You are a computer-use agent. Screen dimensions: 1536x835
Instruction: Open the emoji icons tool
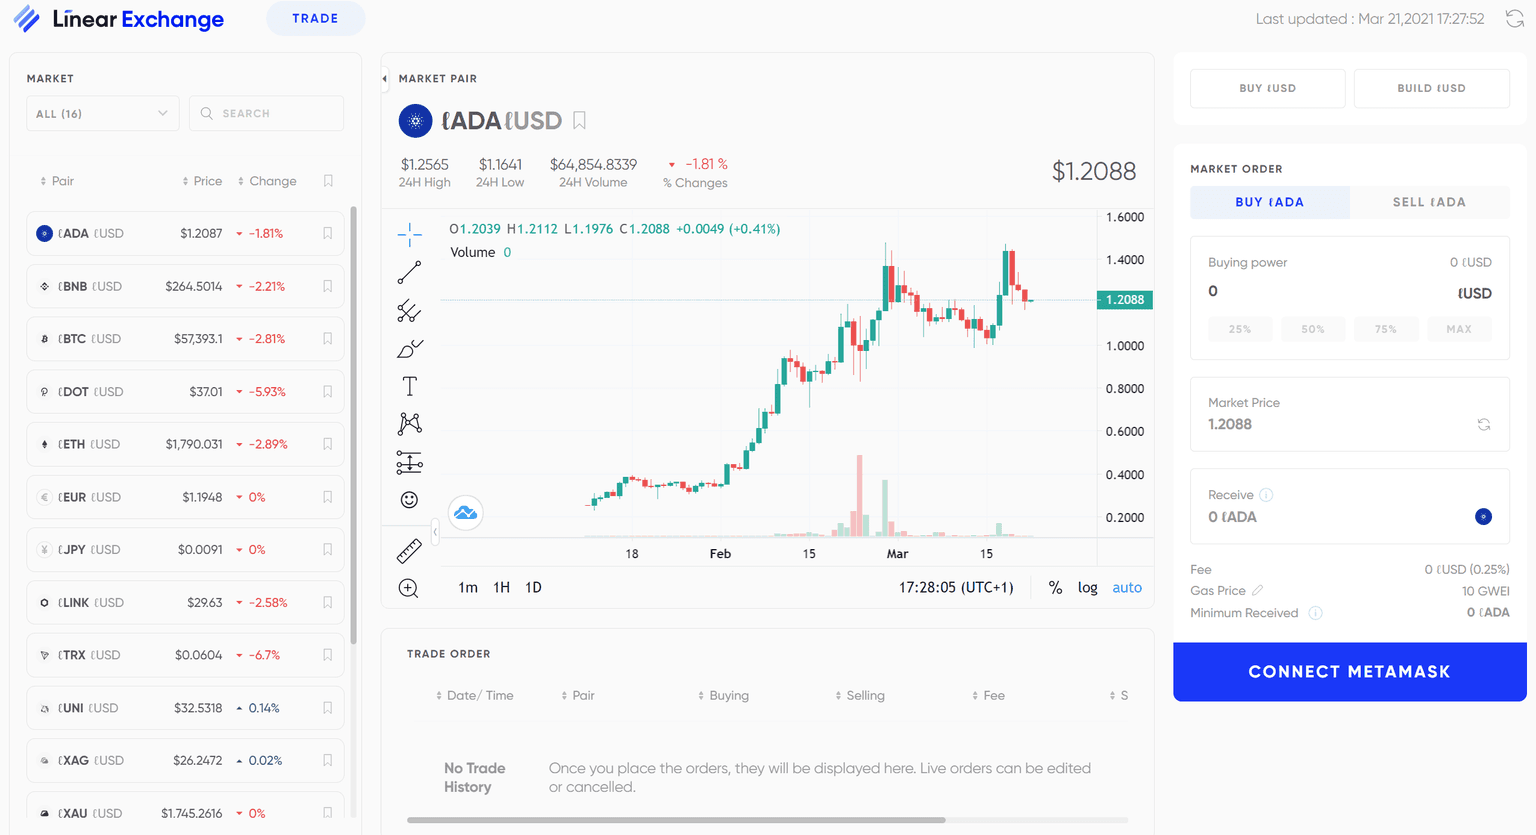point(409,500)
